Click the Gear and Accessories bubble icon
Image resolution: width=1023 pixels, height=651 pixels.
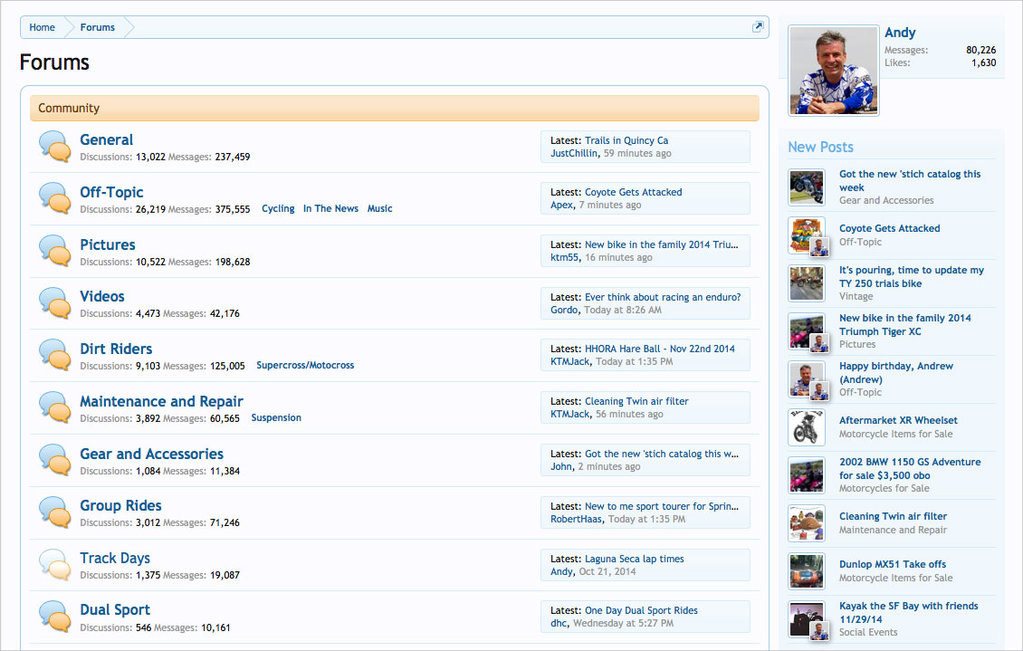55,460
